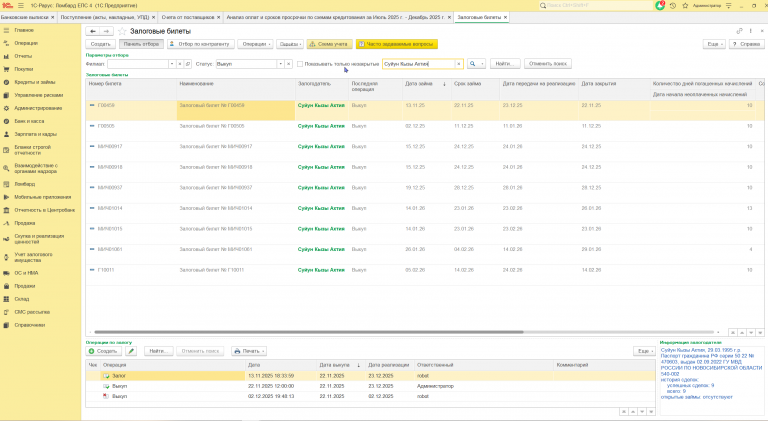
Task: Expand the Операции dropdown in toolbar
Action: (x=254, y=45)
